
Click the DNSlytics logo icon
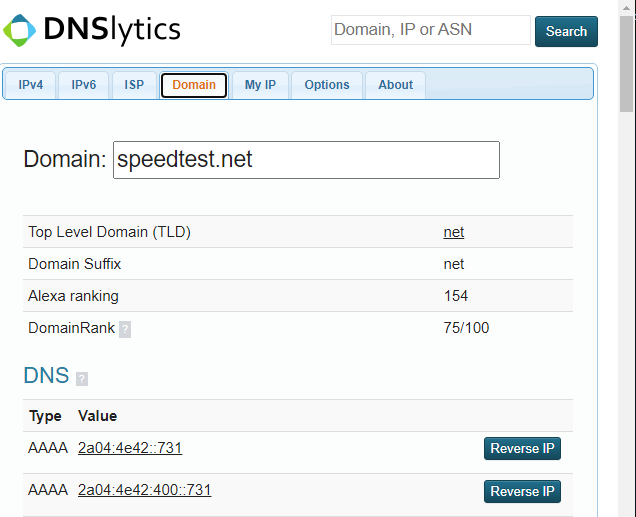pos(20,30)
